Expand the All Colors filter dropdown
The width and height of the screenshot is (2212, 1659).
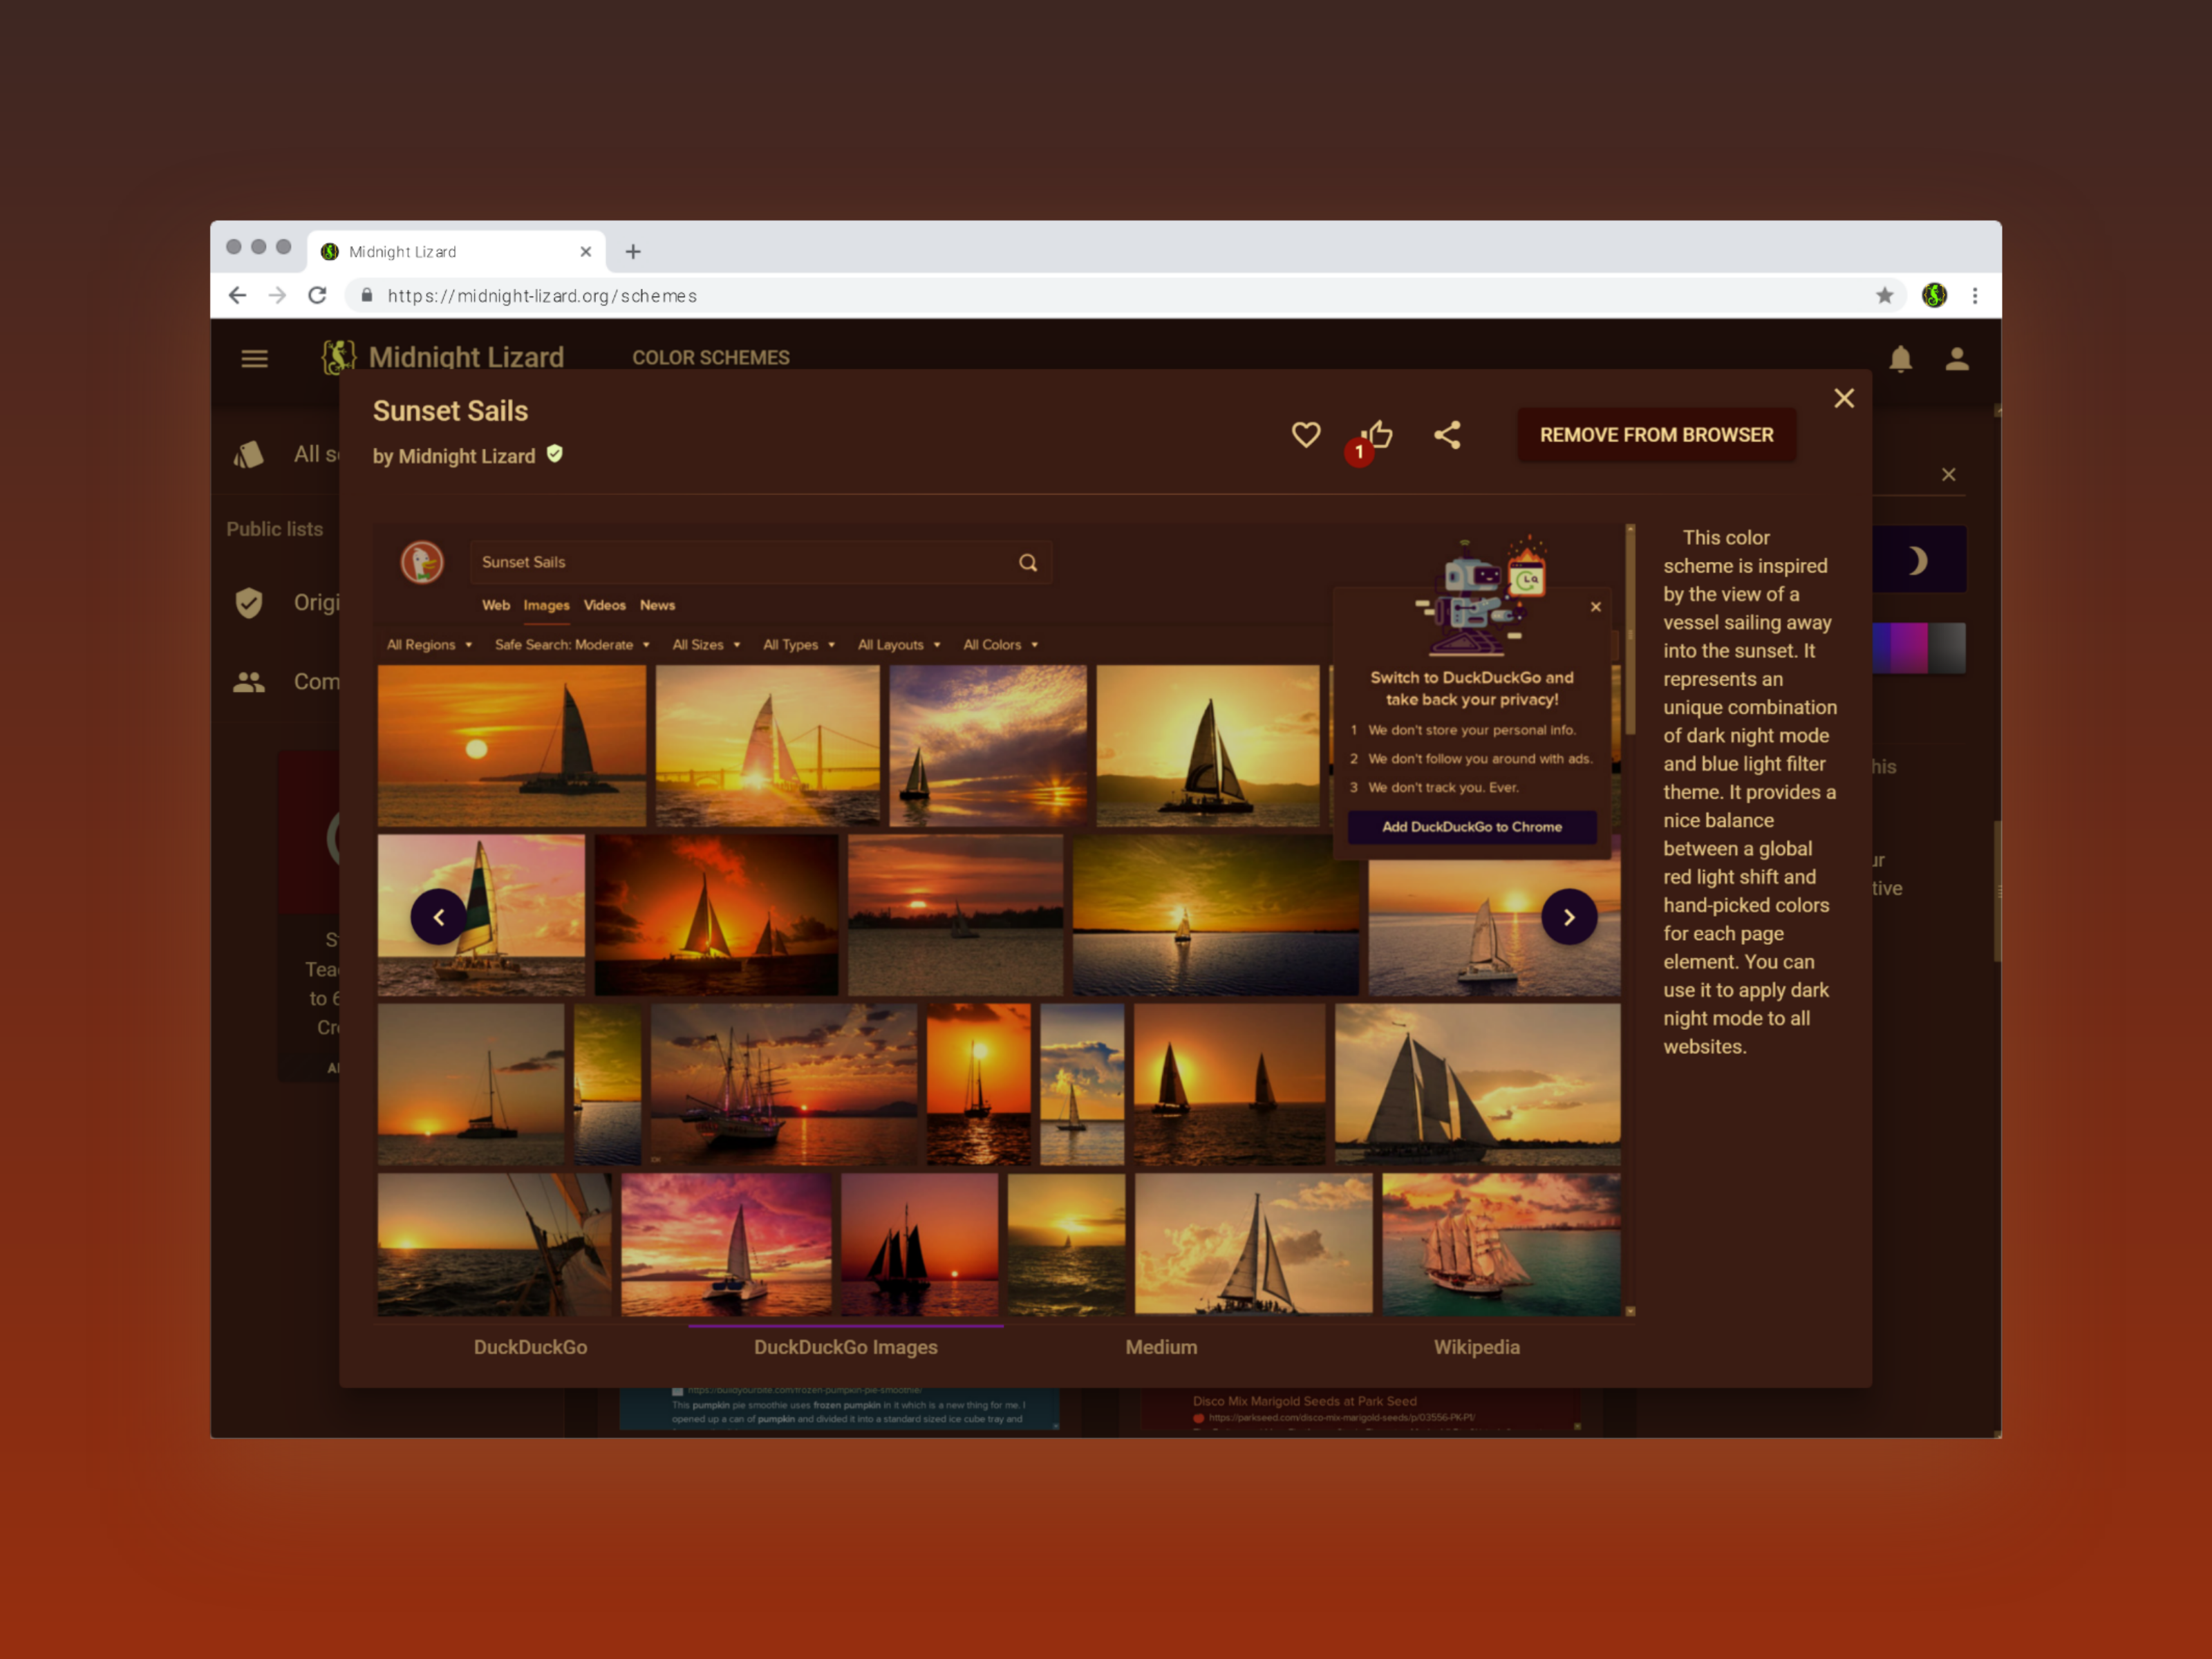coord(1000,645)
